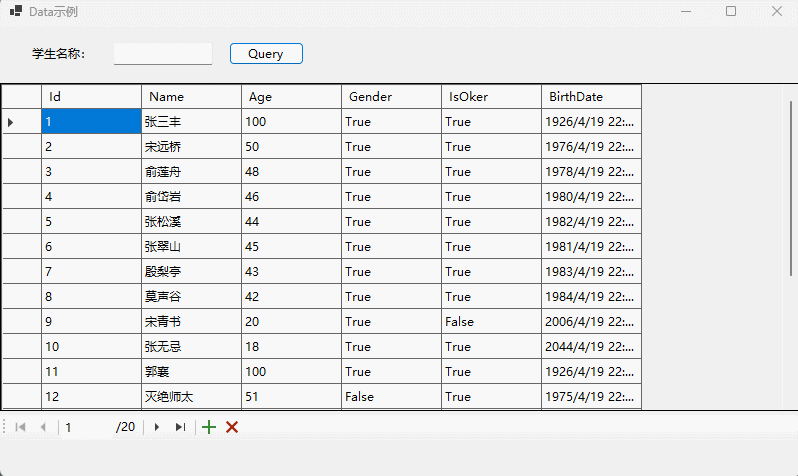This screenshot has height=476, width=798.
Task: Select the name cell 张三丰
Action: (191, 122)
